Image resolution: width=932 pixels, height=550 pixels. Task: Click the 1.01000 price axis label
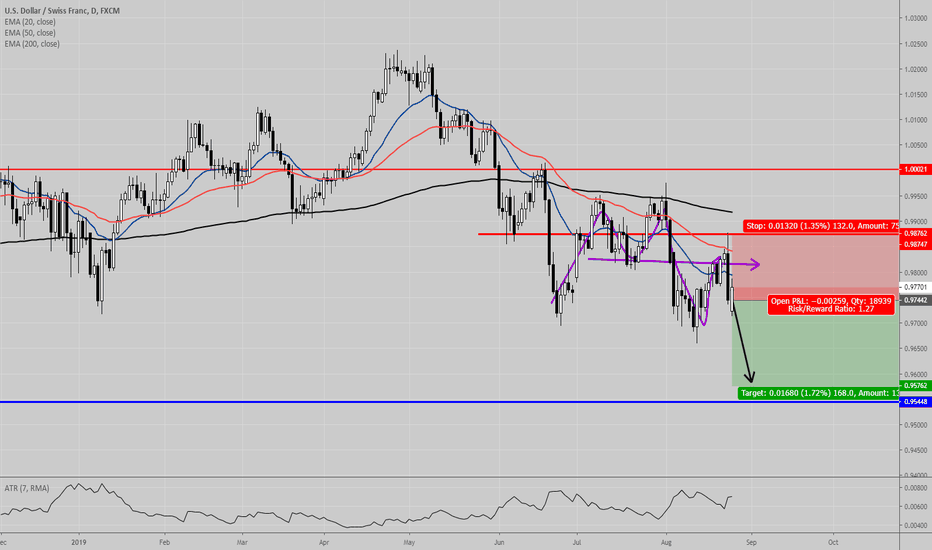[x=915, y=120]
